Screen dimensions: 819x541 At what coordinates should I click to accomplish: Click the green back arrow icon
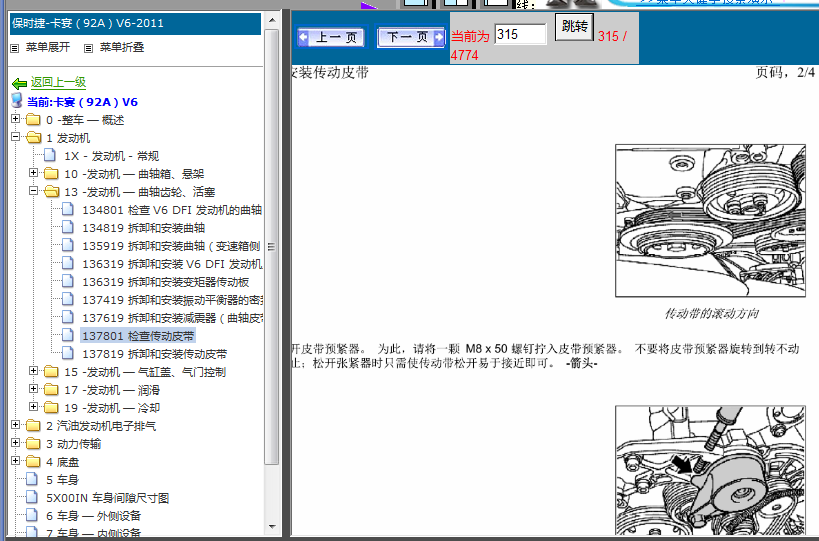pos(19,83)
